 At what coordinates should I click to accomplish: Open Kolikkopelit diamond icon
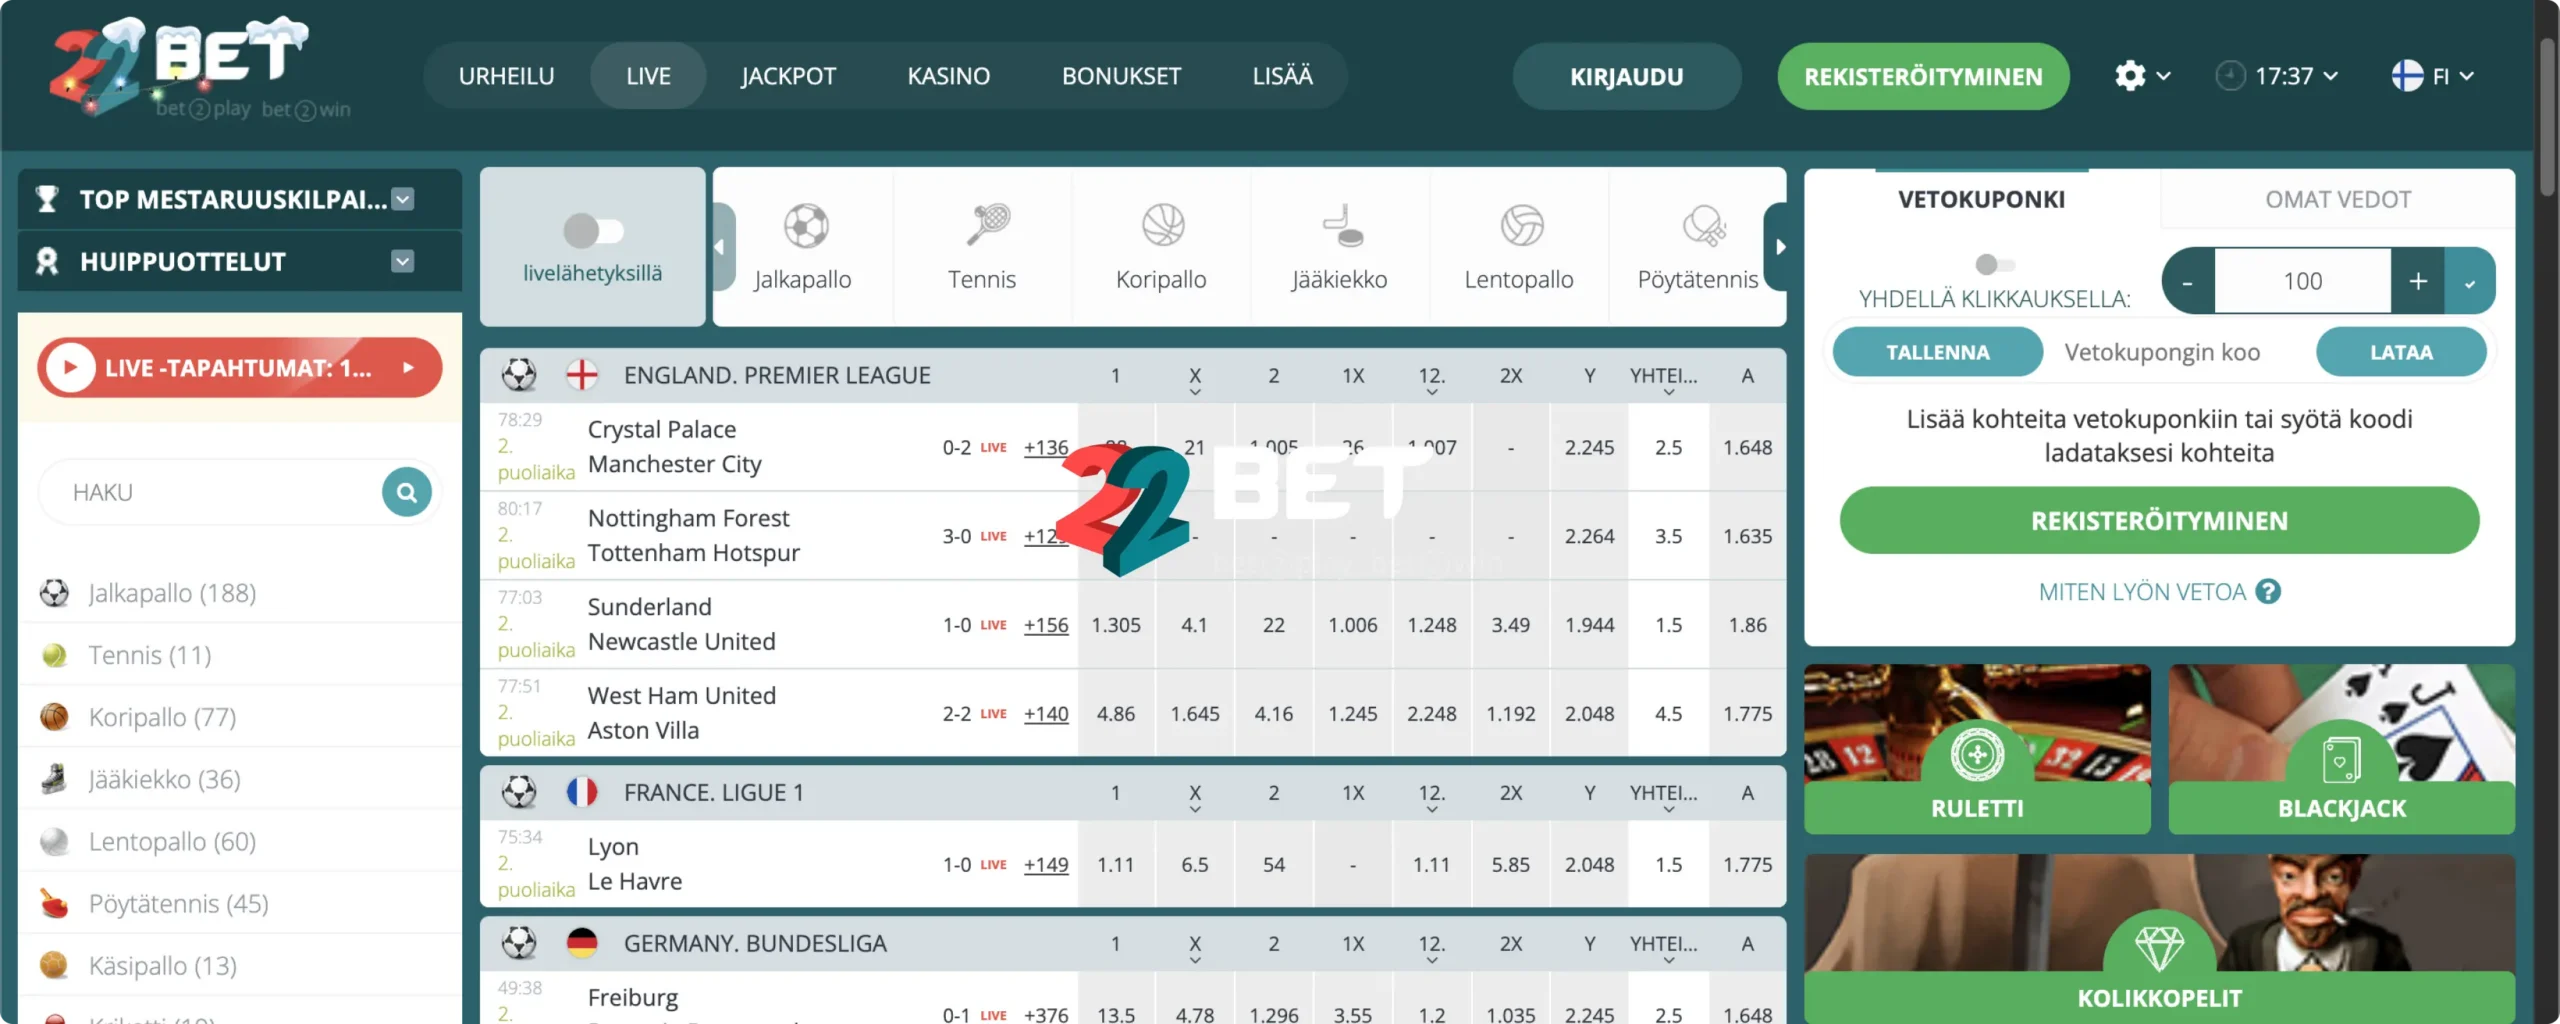coord(2159,946)
